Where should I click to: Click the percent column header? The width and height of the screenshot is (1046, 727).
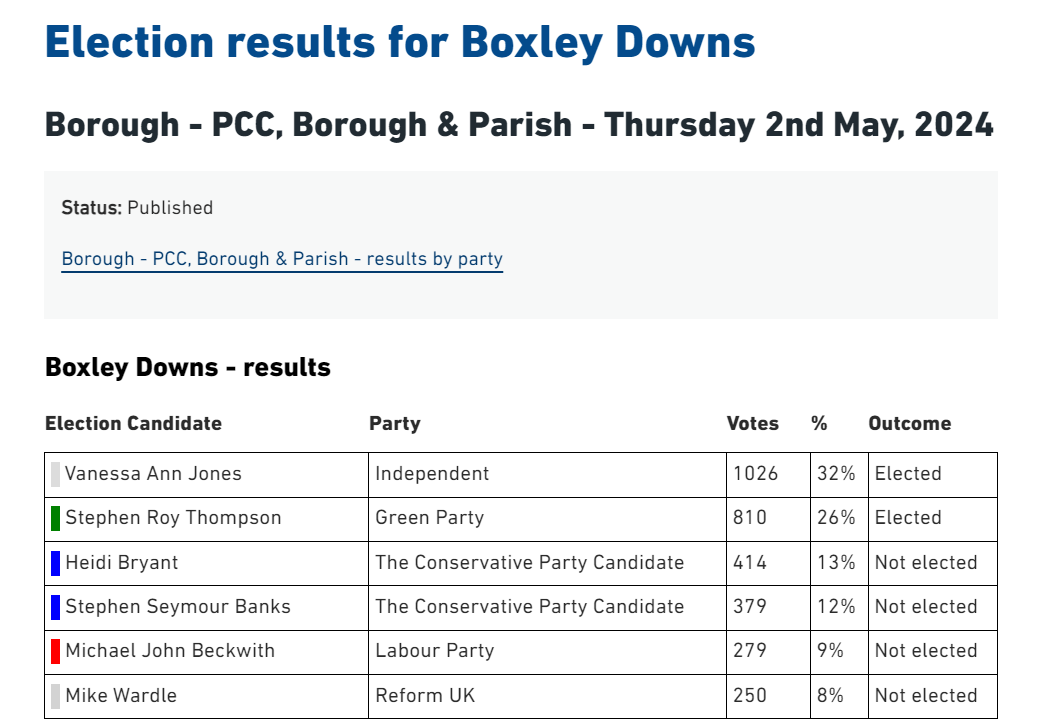click(819, 424)
